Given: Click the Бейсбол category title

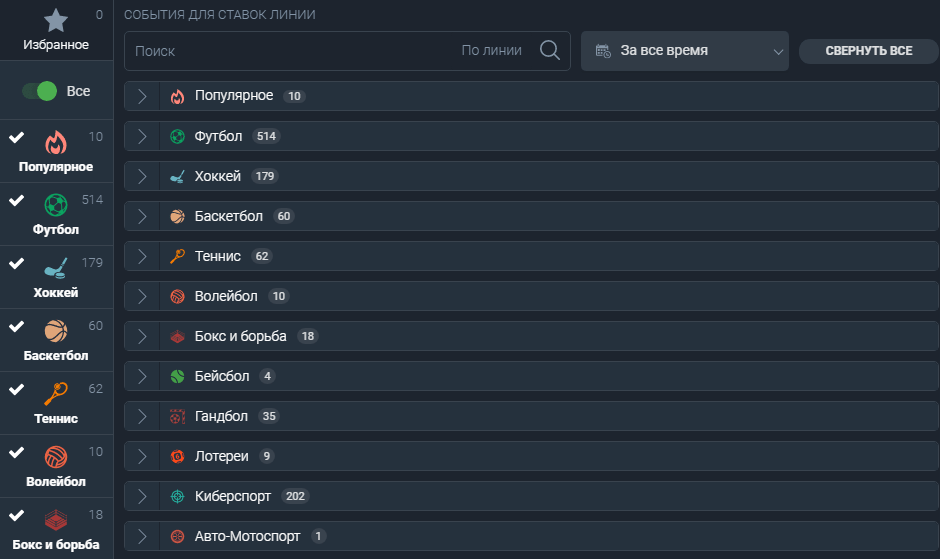Looking at the screenshot, I should click(x=222, y=376).
